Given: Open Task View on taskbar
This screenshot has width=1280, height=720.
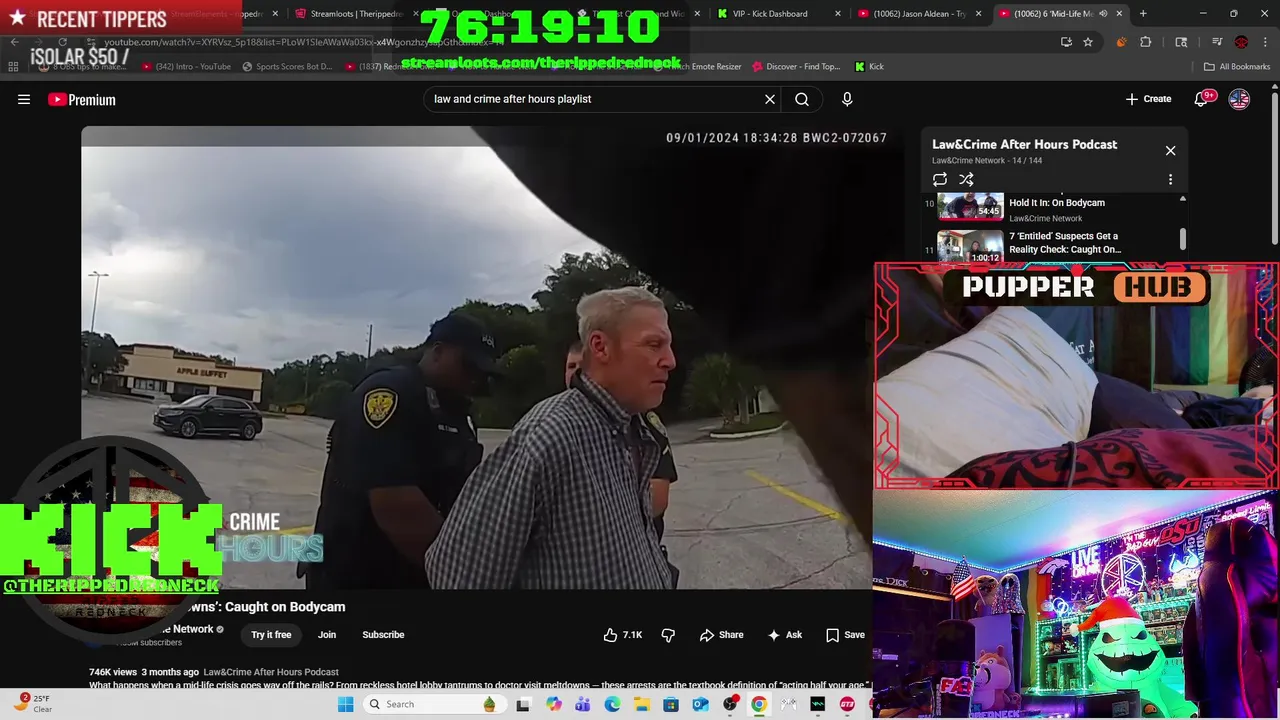Looking at the screenshot, I should click(522, 704).
